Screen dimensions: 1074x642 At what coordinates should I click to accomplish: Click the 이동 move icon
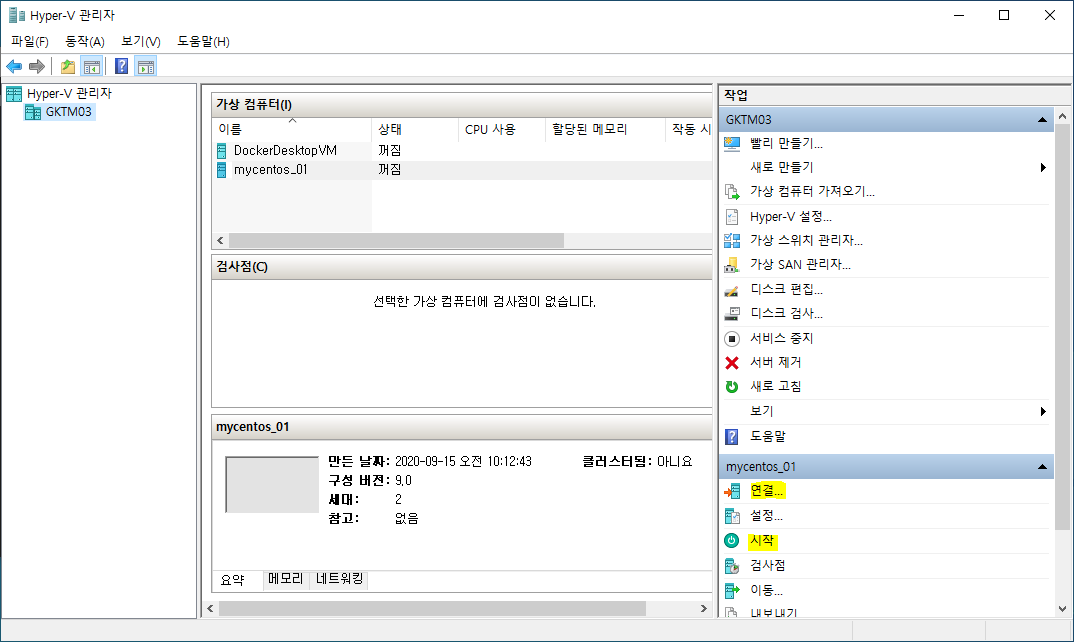pyautogui.click(x=732, y=590)
